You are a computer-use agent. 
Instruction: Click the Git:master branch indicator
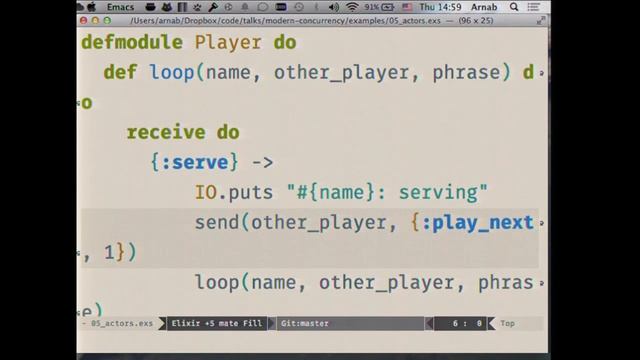point(304,323)
